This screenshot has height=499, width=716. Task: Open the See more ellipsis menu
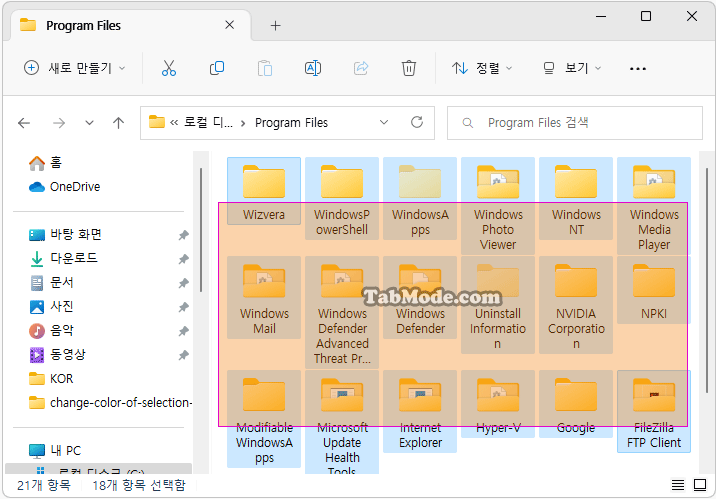(x=637, y=68)
